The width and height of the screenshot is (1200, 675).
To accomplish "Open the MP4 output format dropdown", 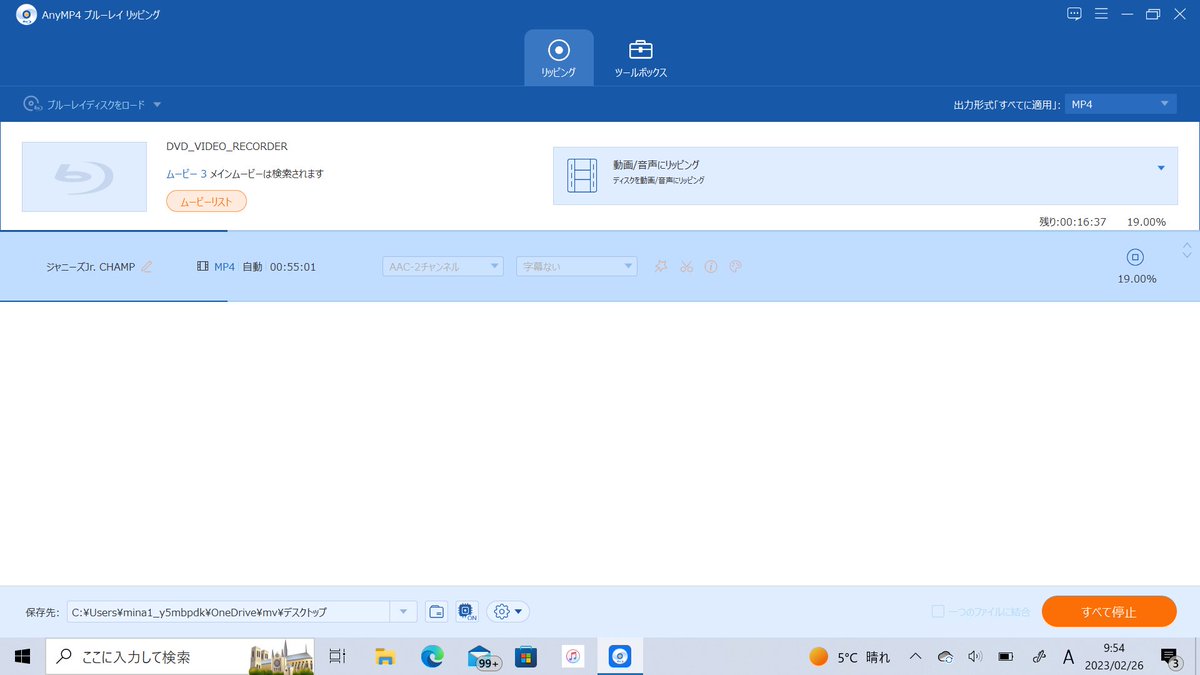I will point(1120,104).
